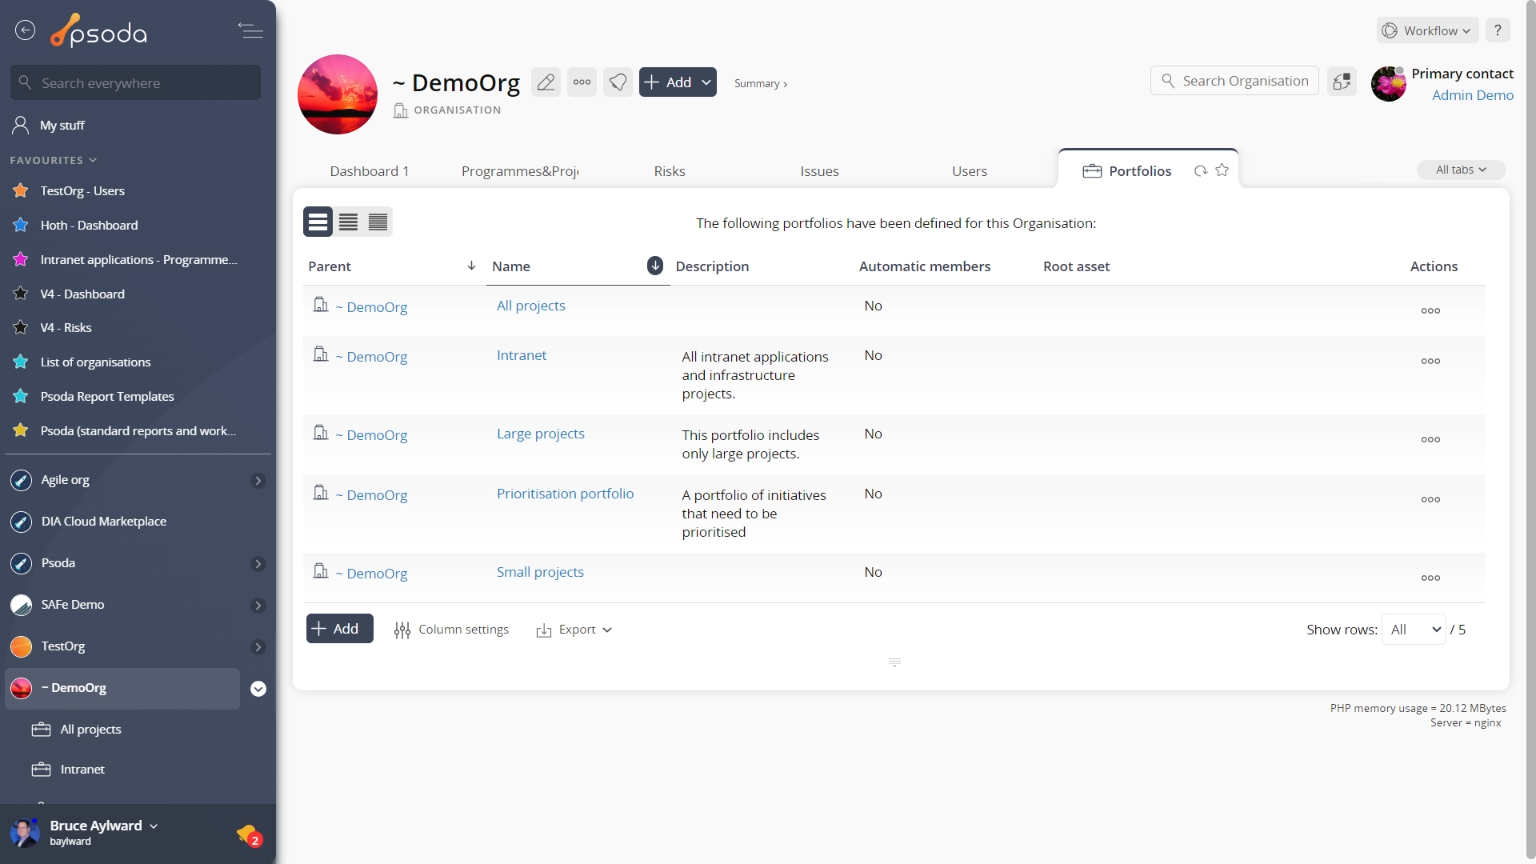Open notifications badge icon in sidebar footer
This screenshot has height=864, width=1536.
pos(249,835)
